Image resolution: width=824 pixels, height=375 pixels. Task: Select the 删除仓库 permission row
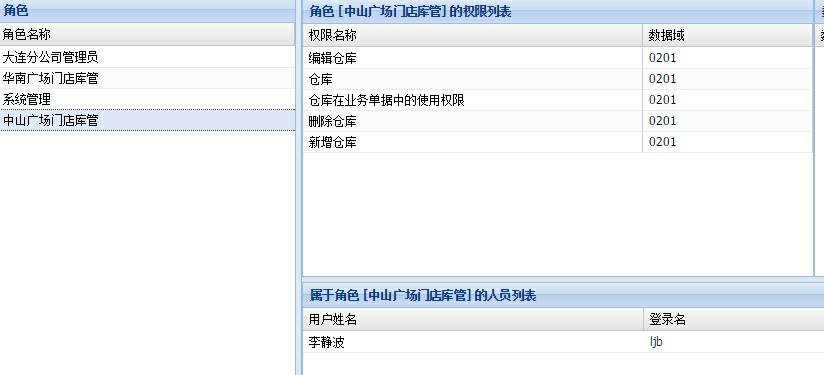point(558,121)
